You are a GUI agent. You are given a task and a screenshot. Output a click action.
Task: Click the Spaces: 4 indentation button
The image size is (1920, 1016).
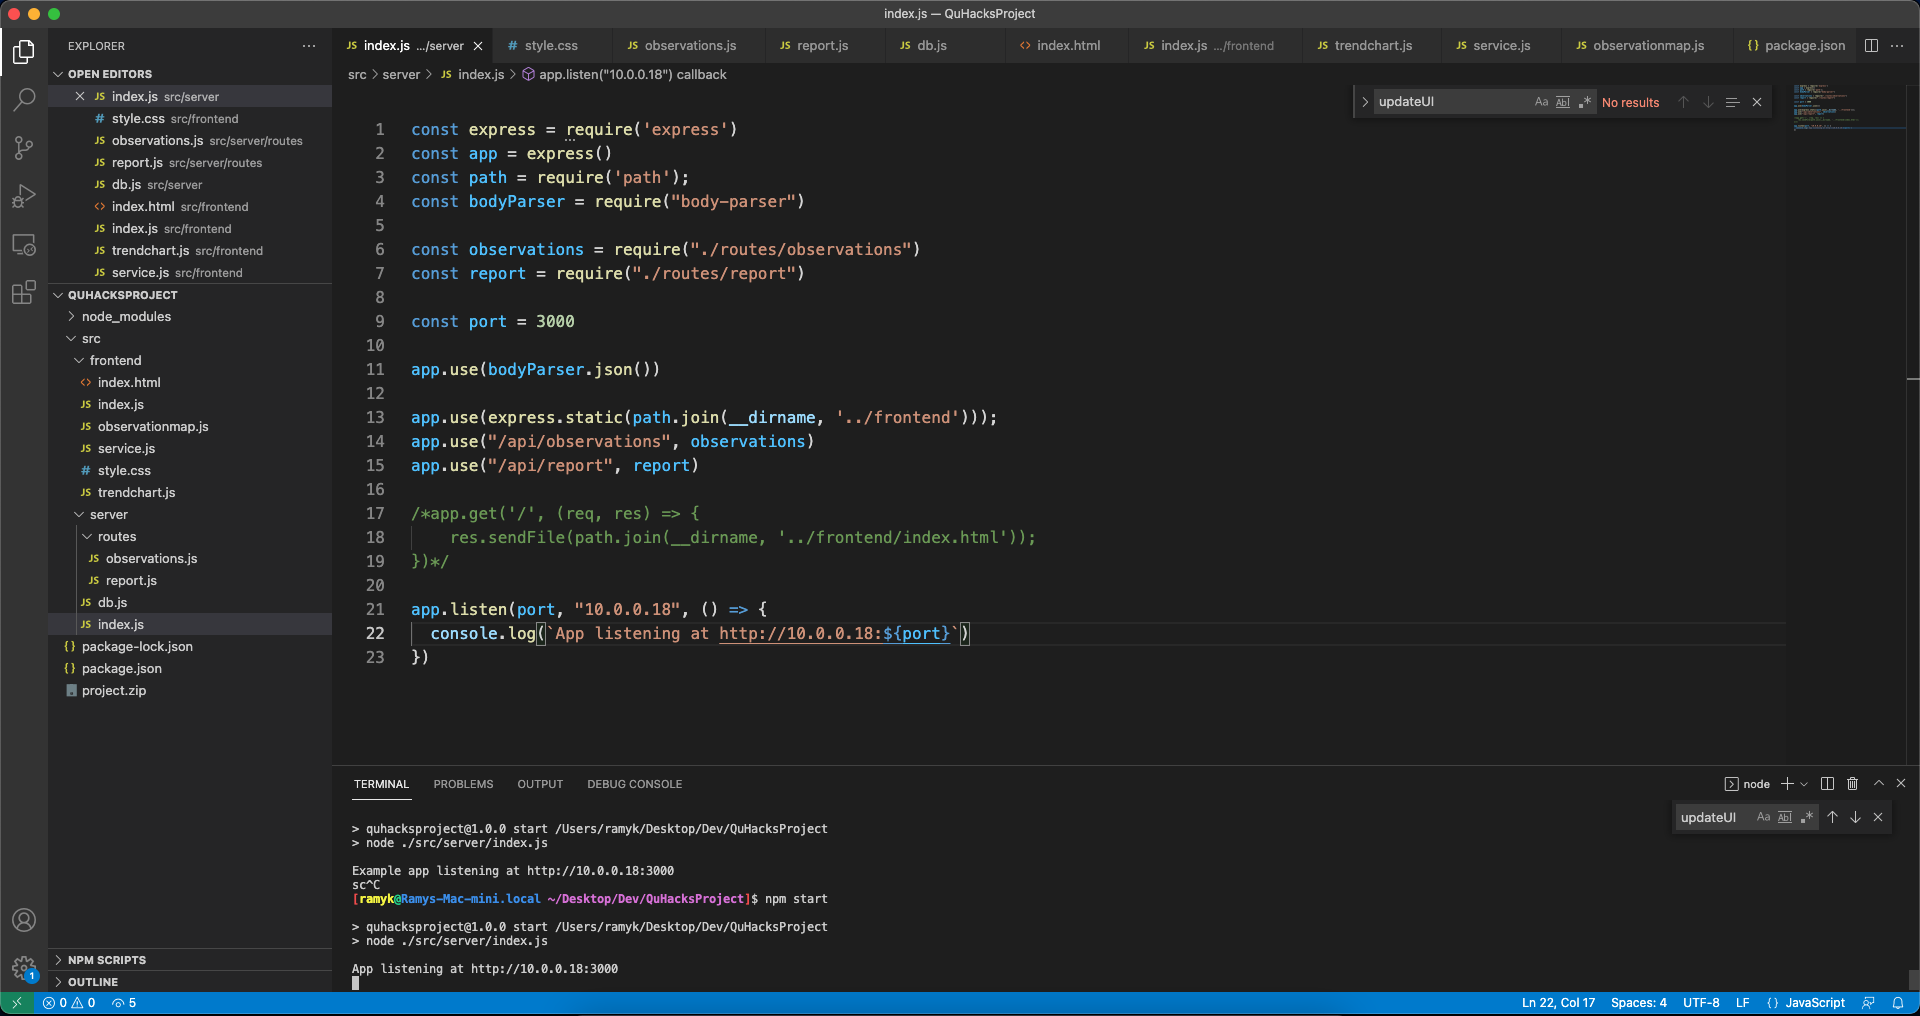[x=1638, y=1003]
